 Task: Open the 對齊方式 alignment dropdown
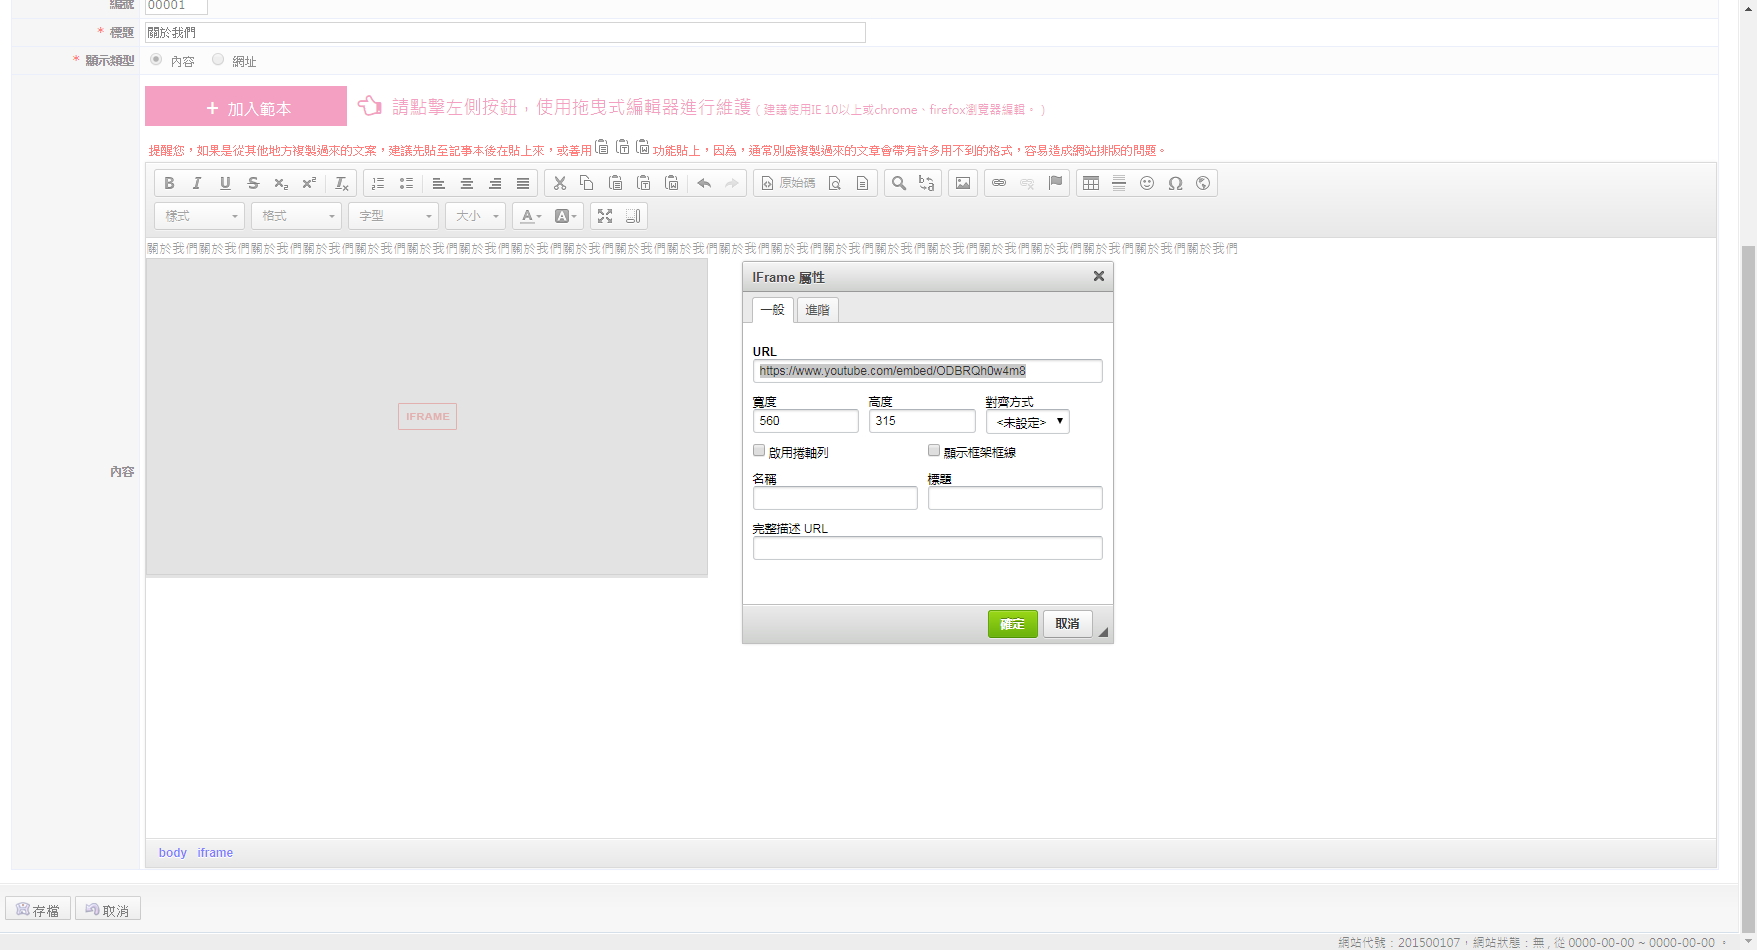click(x=1028, y=422)
